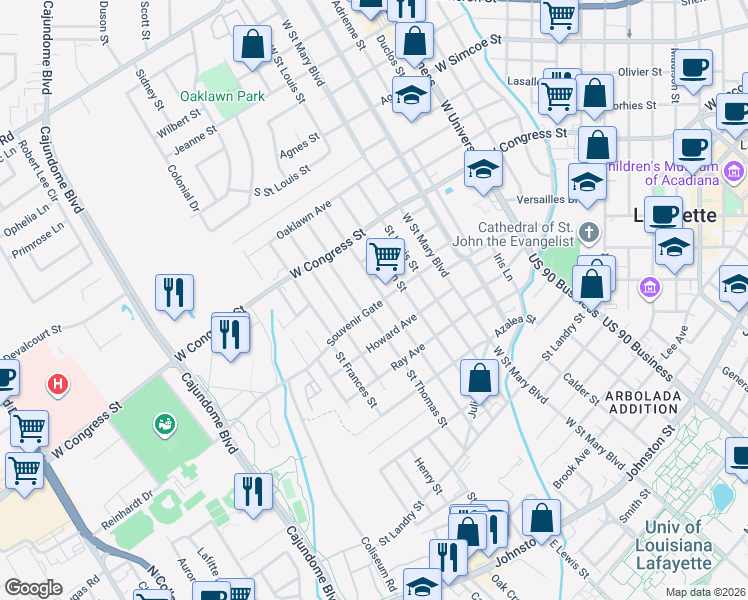Click the Map data ©2026 attribution

pos(705,592)
